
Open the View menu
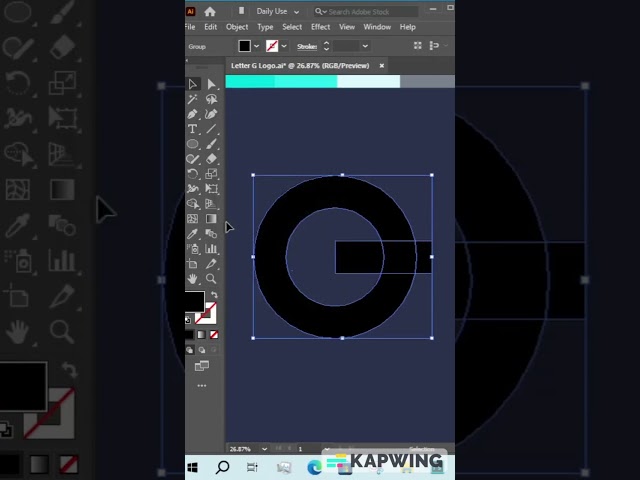click(347, 27)
